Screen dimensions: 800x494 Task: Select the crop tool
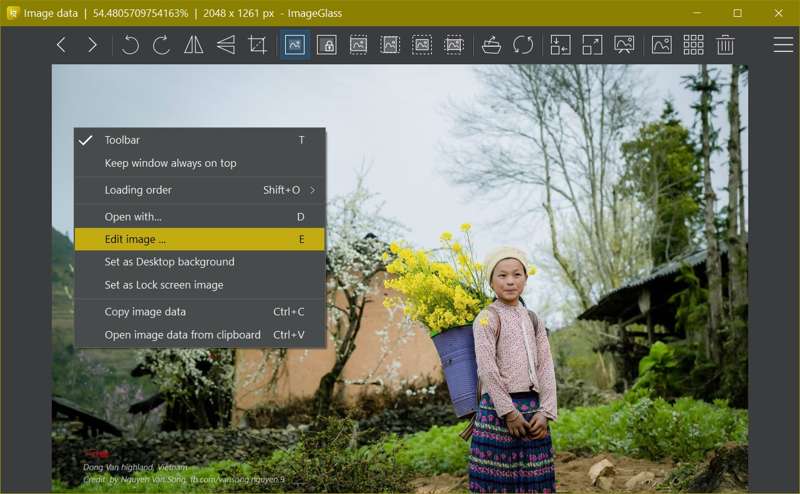258,45
